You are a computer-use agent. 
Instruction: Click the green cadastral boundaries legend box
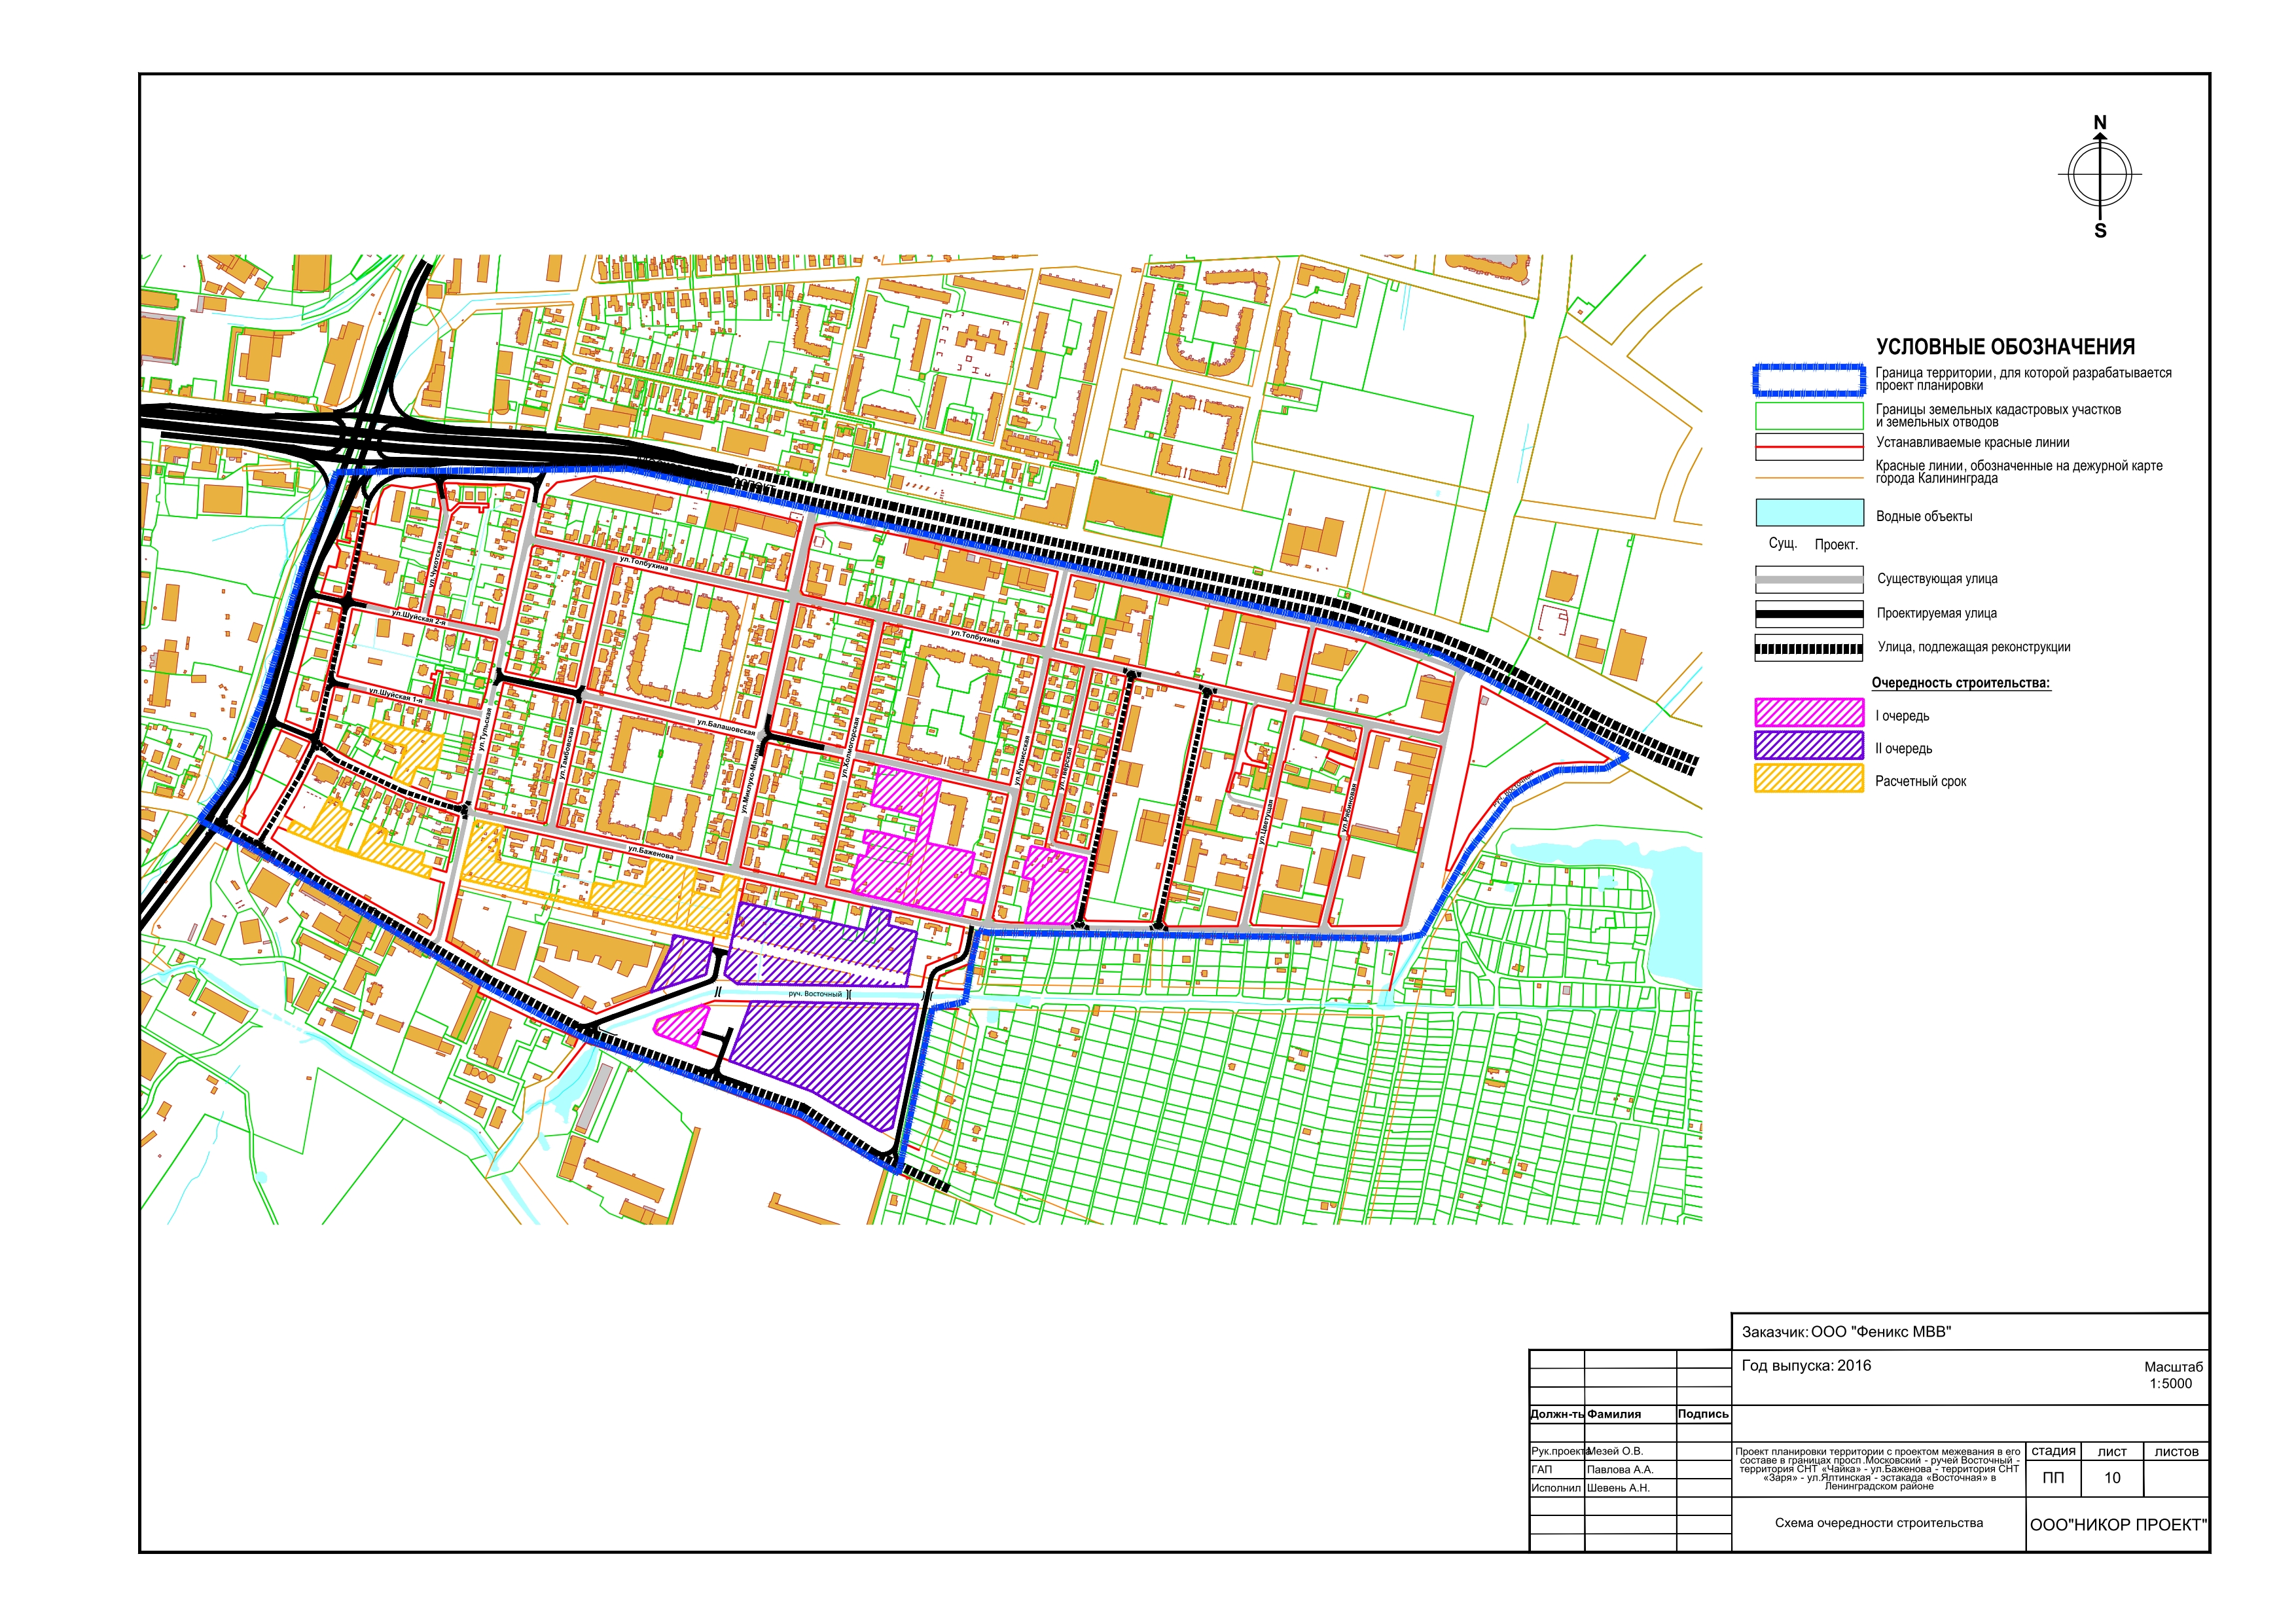pyautogui.click(x=1809, y=416)
